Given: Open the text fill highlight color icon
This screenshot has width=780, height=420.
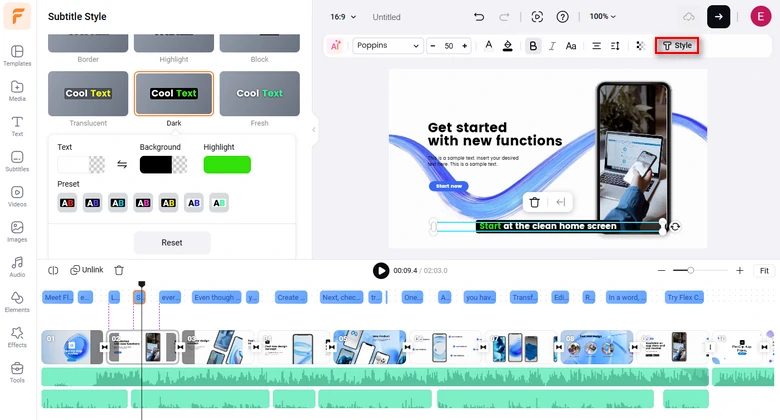Looking at the screenshot, I should click(507, 46).
